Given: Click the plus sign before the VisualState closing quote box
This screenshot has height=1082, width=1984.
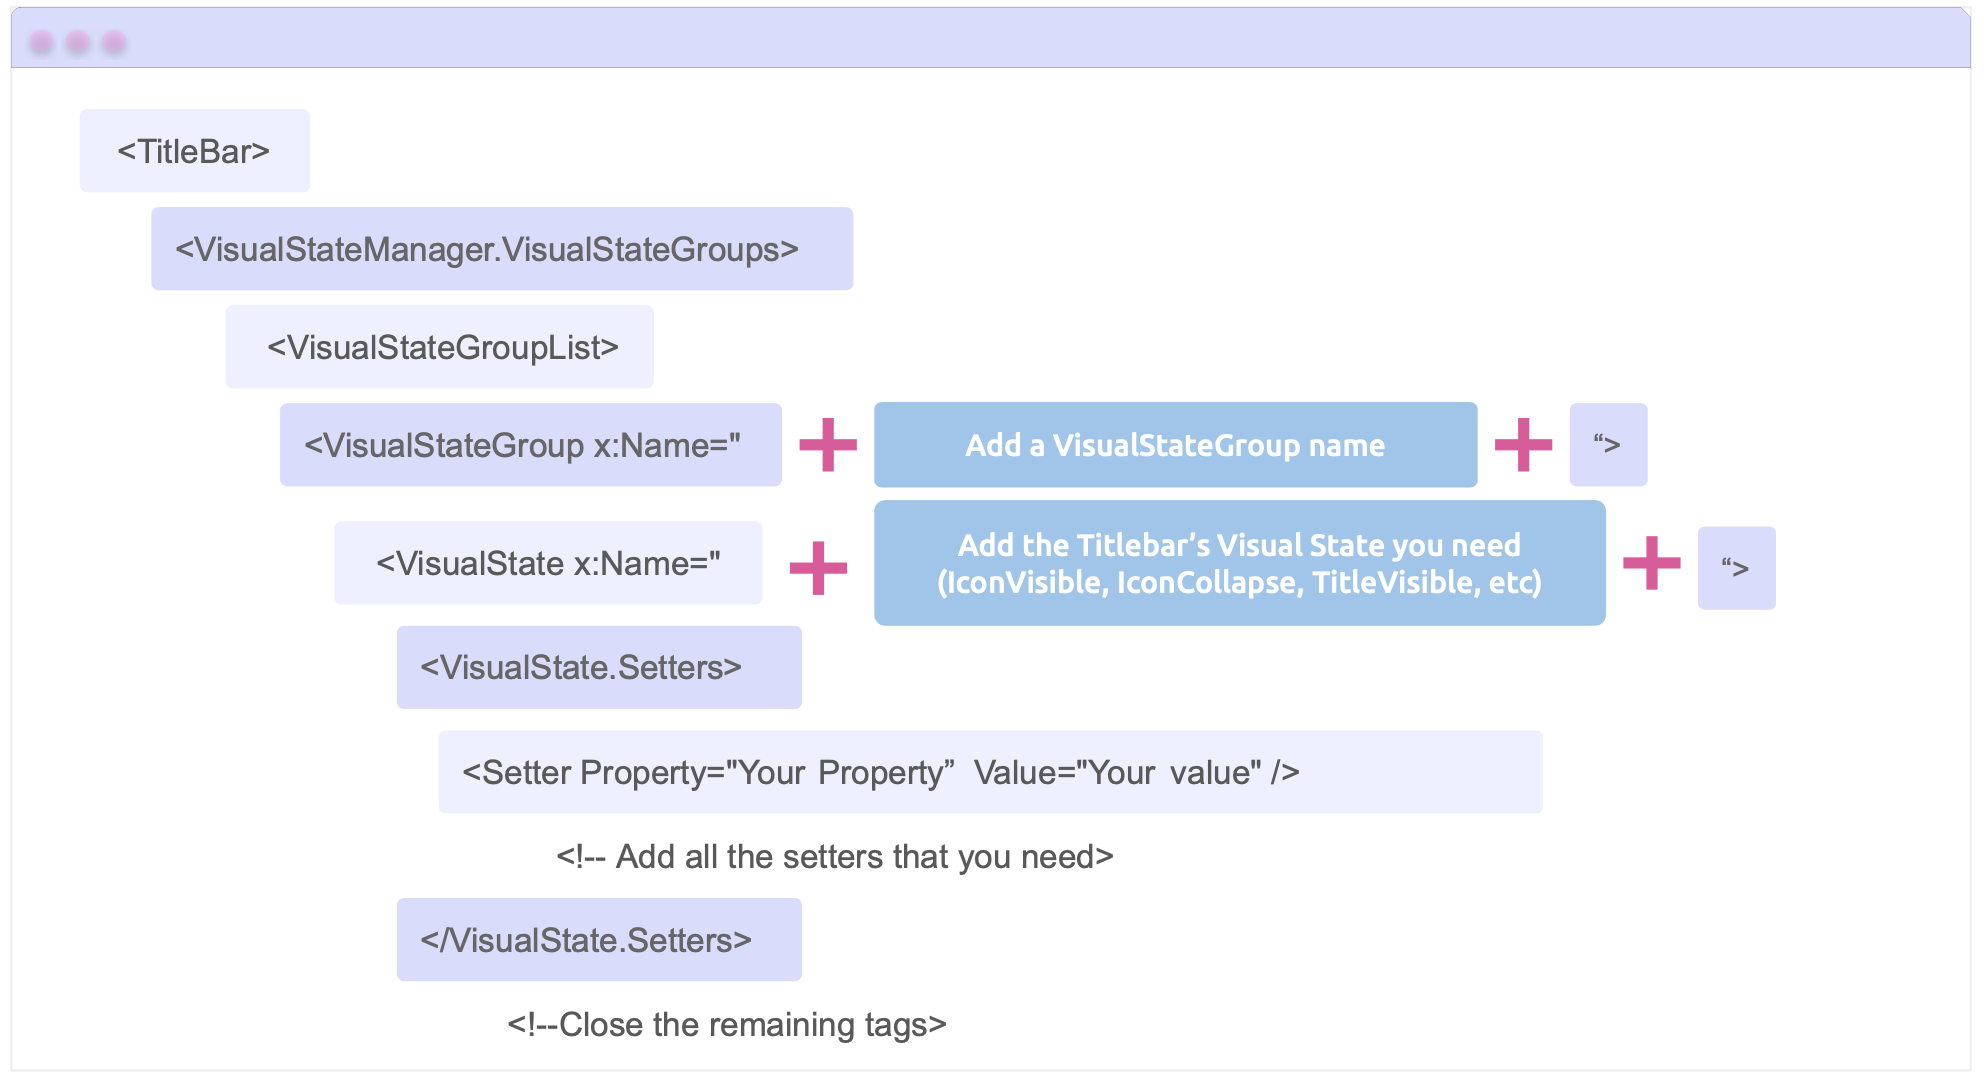Looking at the screenshot, I should (x=1651, y=563).
